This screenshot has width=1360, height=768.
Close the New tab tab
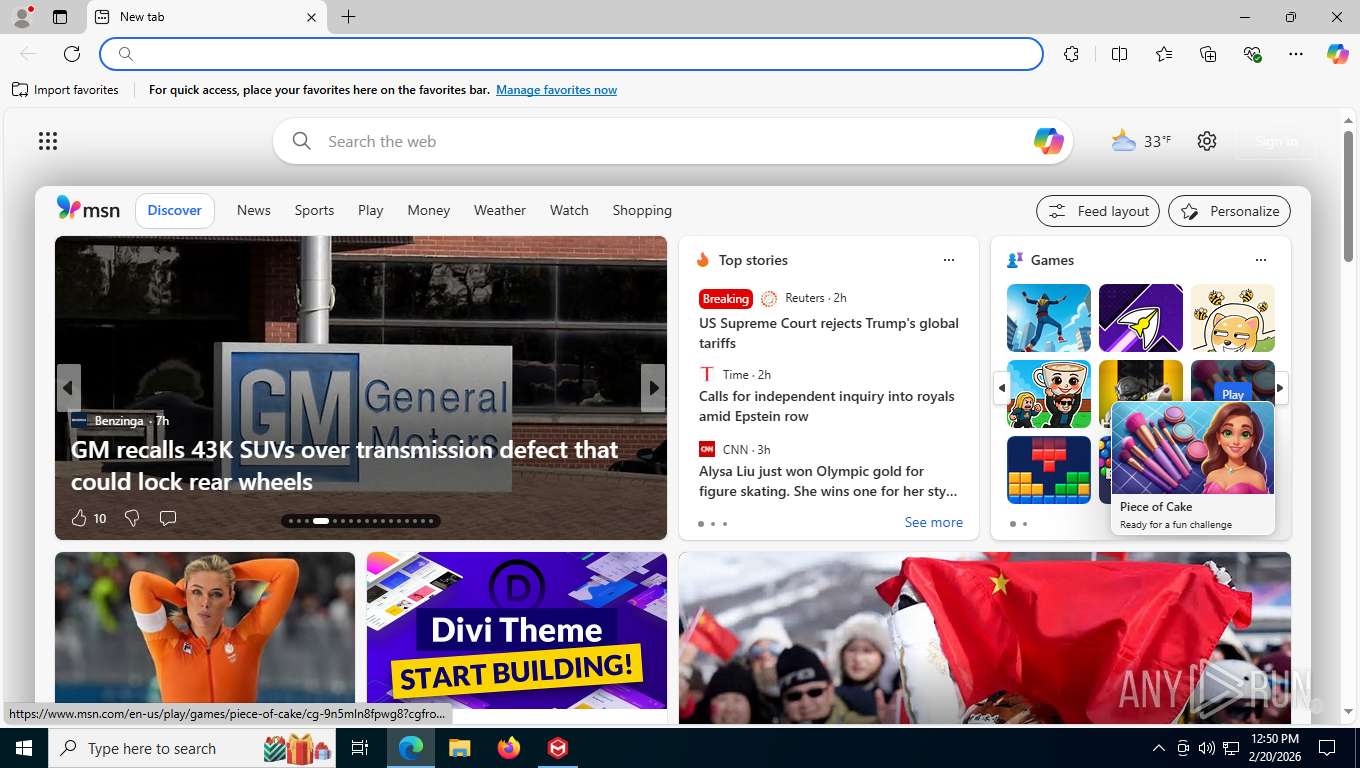[311, 17]
